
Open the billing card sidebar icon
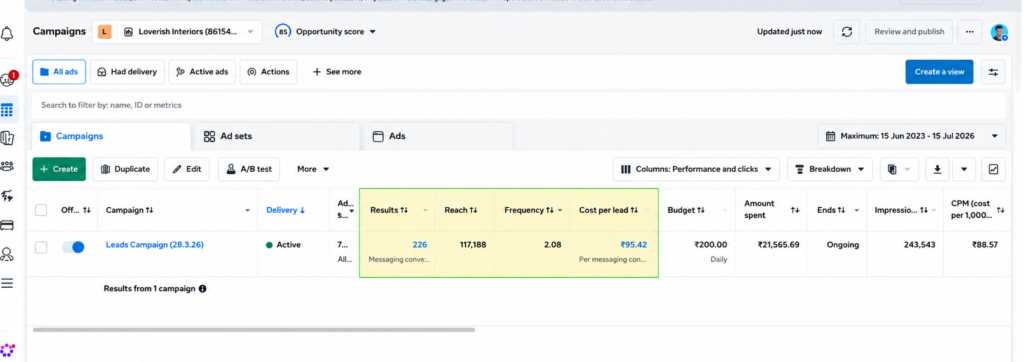[x=7, y=225]
